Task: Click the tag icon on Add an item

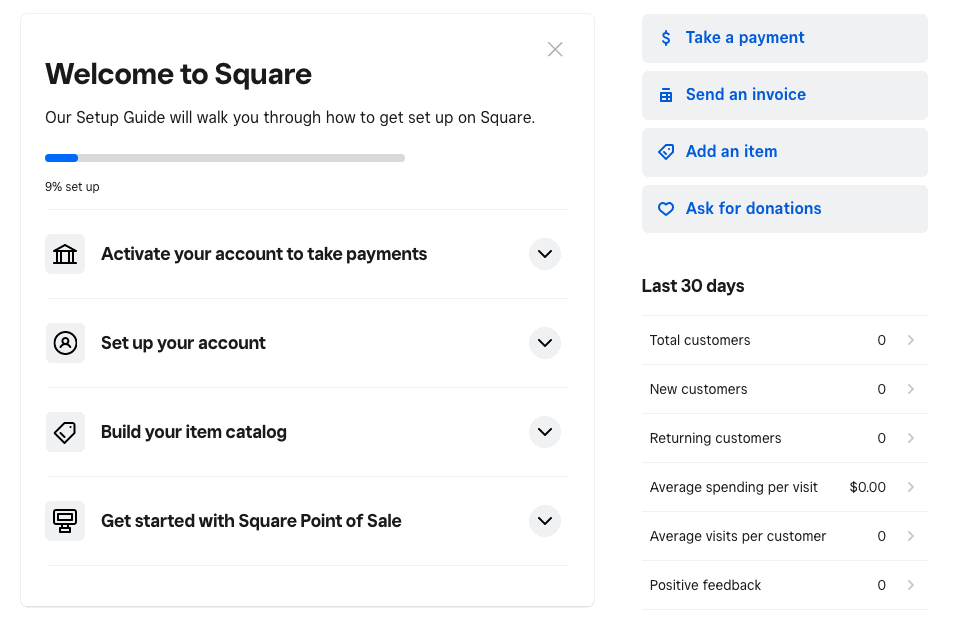Action: coord(666,152)
